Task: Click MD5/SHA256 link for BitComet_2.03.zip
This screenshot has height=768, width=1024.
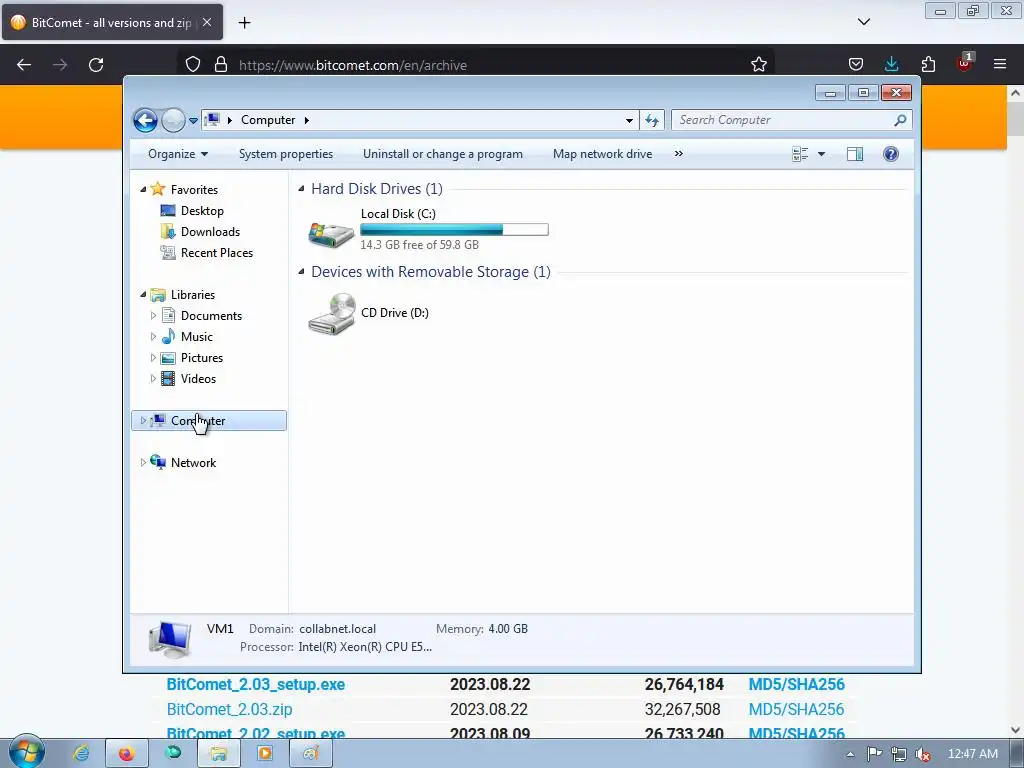Action: [x=796, y=709]
